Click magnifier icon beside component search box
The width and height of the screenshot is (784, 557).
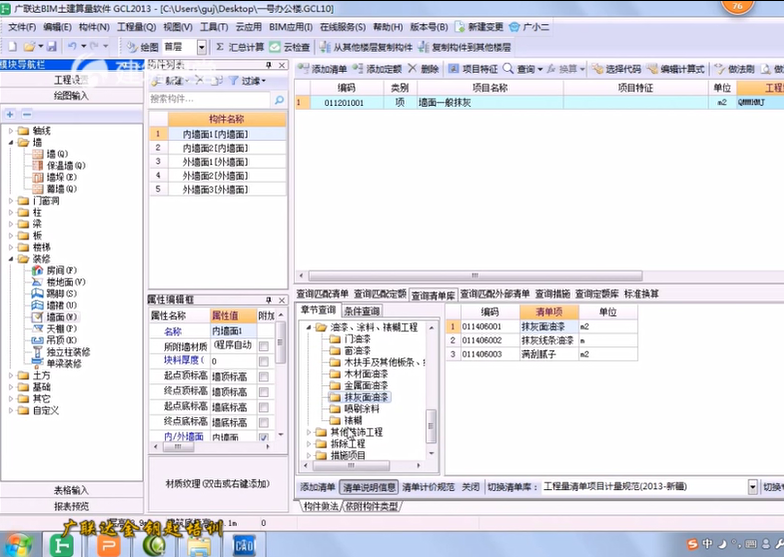(279, 100)
